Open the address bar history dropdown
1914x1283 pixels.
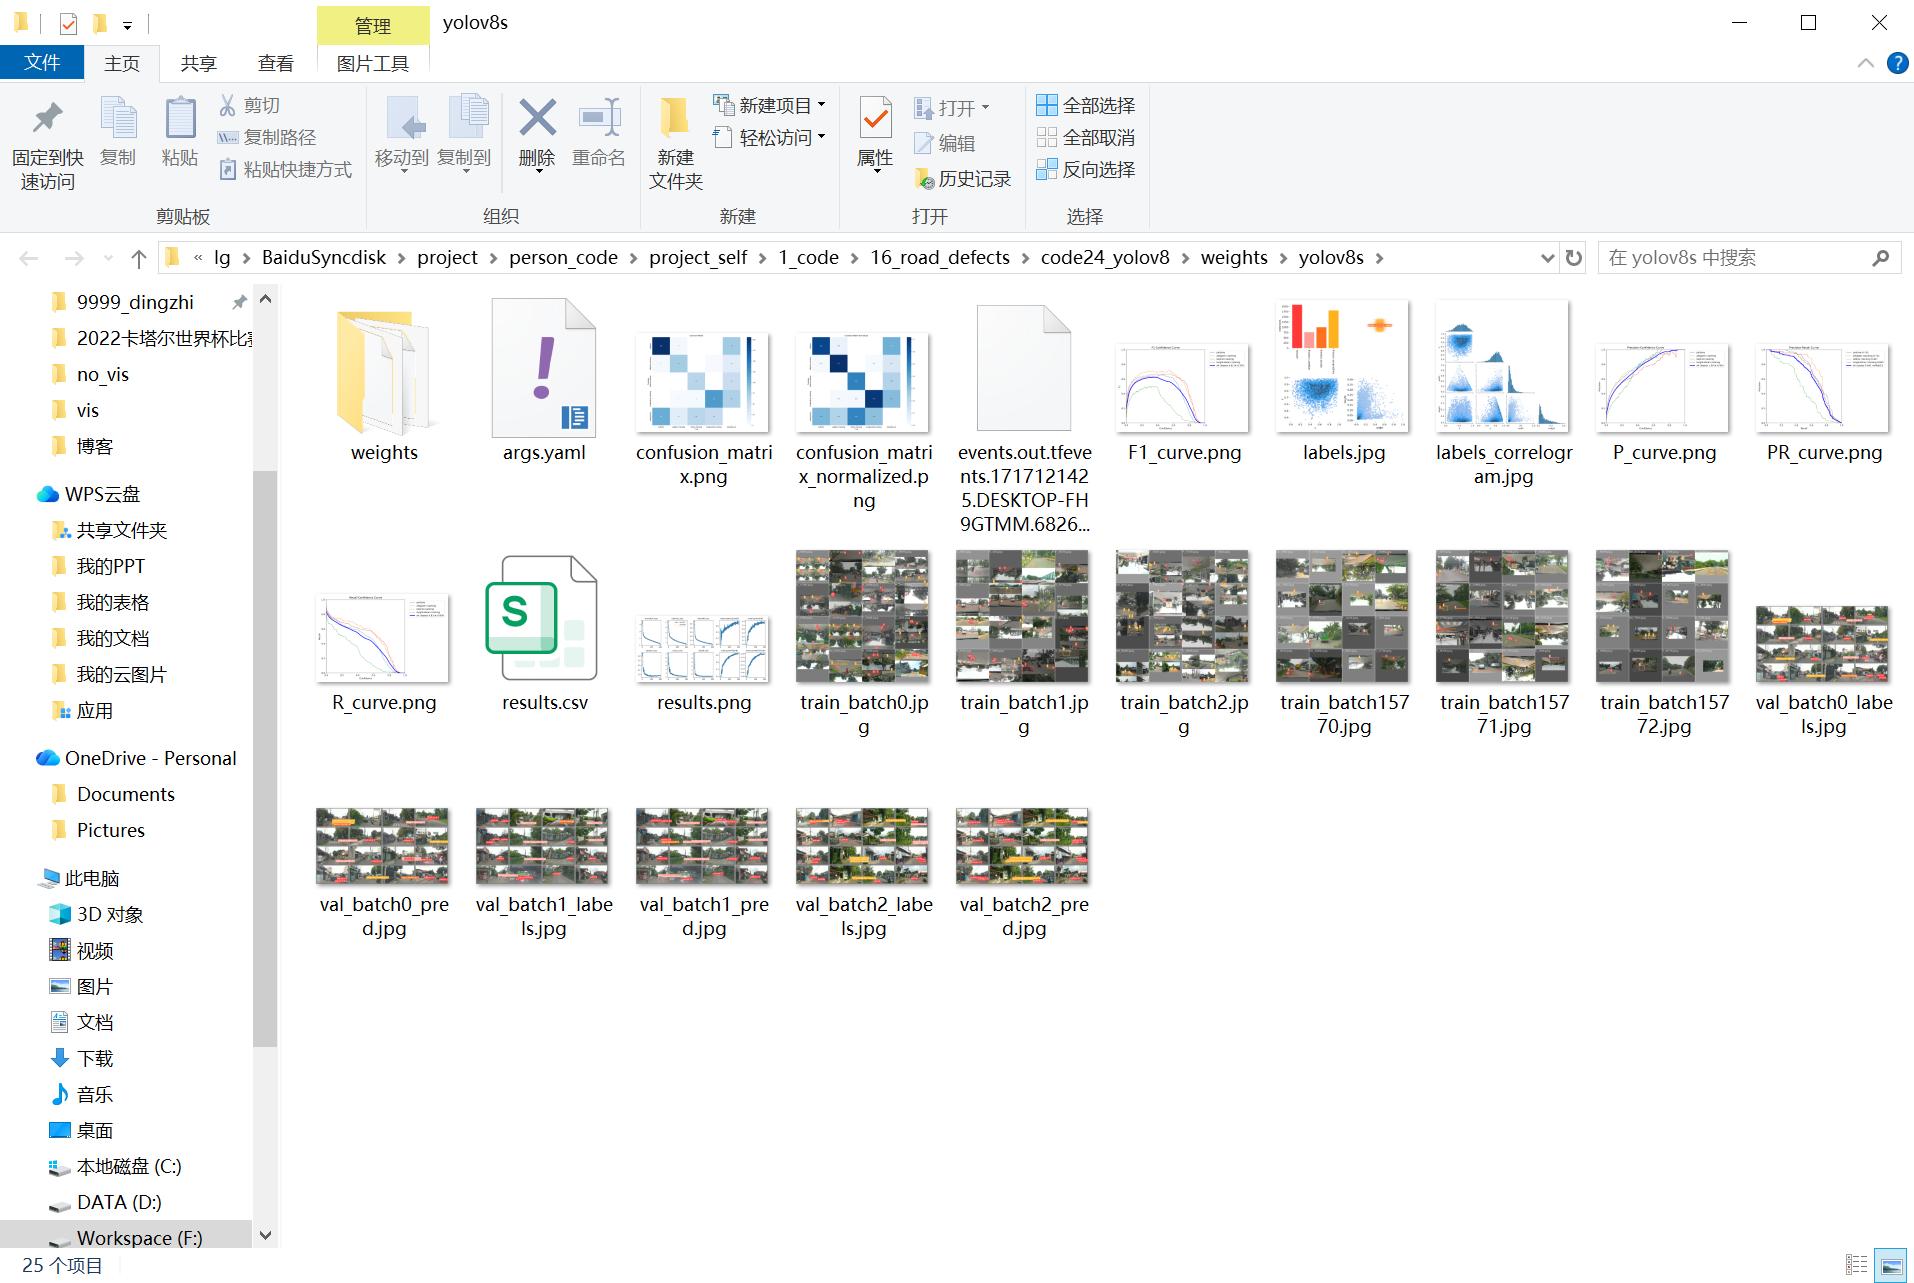[1547, 257]
